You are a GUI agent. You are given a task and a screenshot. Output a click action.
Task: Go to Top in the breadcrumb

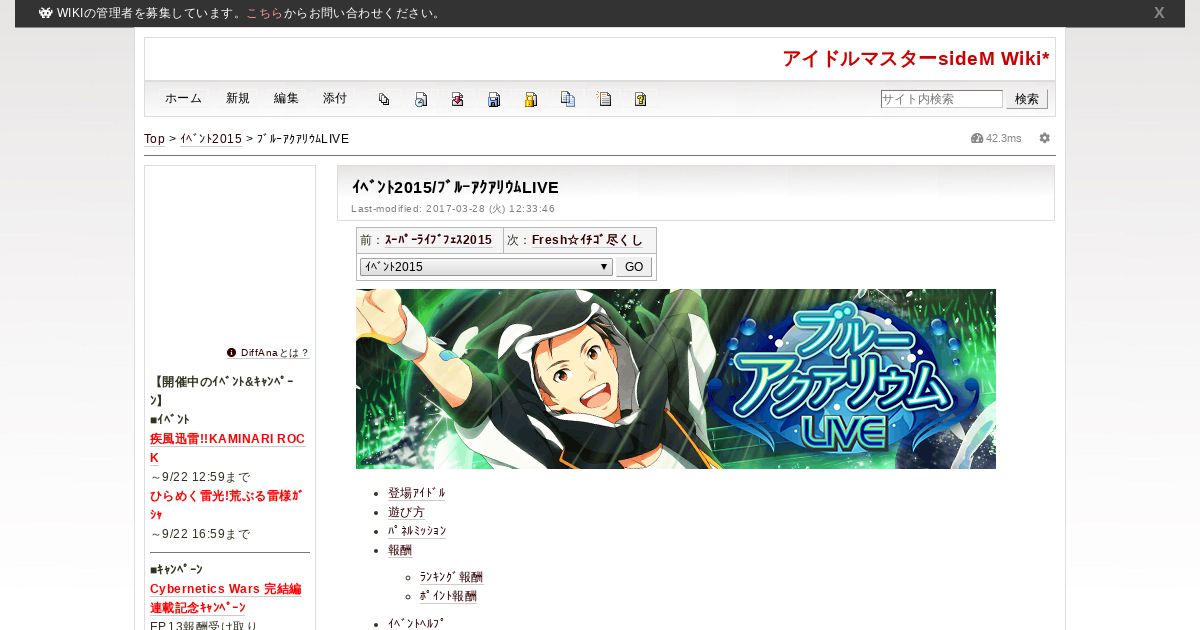click(154, 139)
